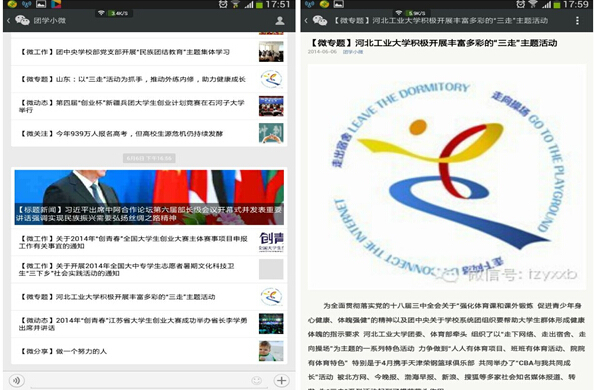
Task: Open 微工作 团中央学校部党支部 article
Action: [x=149, y=52]
